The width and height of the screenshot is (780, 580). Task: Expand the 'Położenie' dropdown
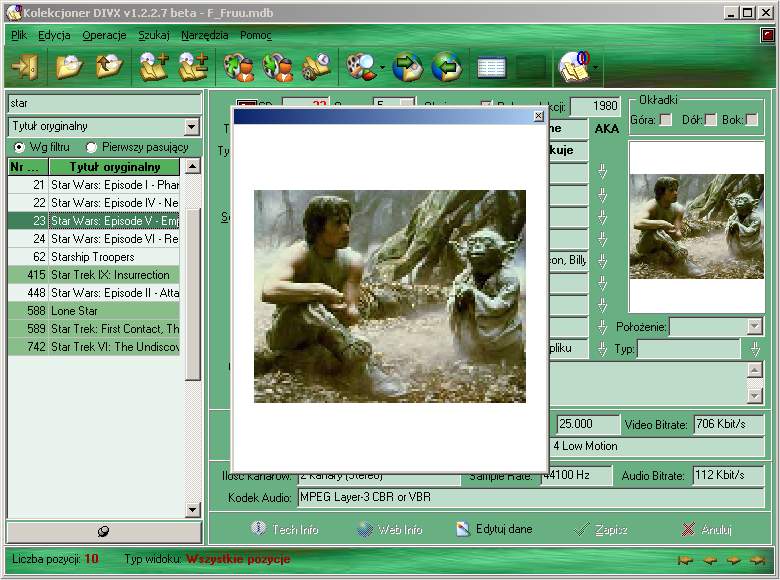(x=754, y=327)
